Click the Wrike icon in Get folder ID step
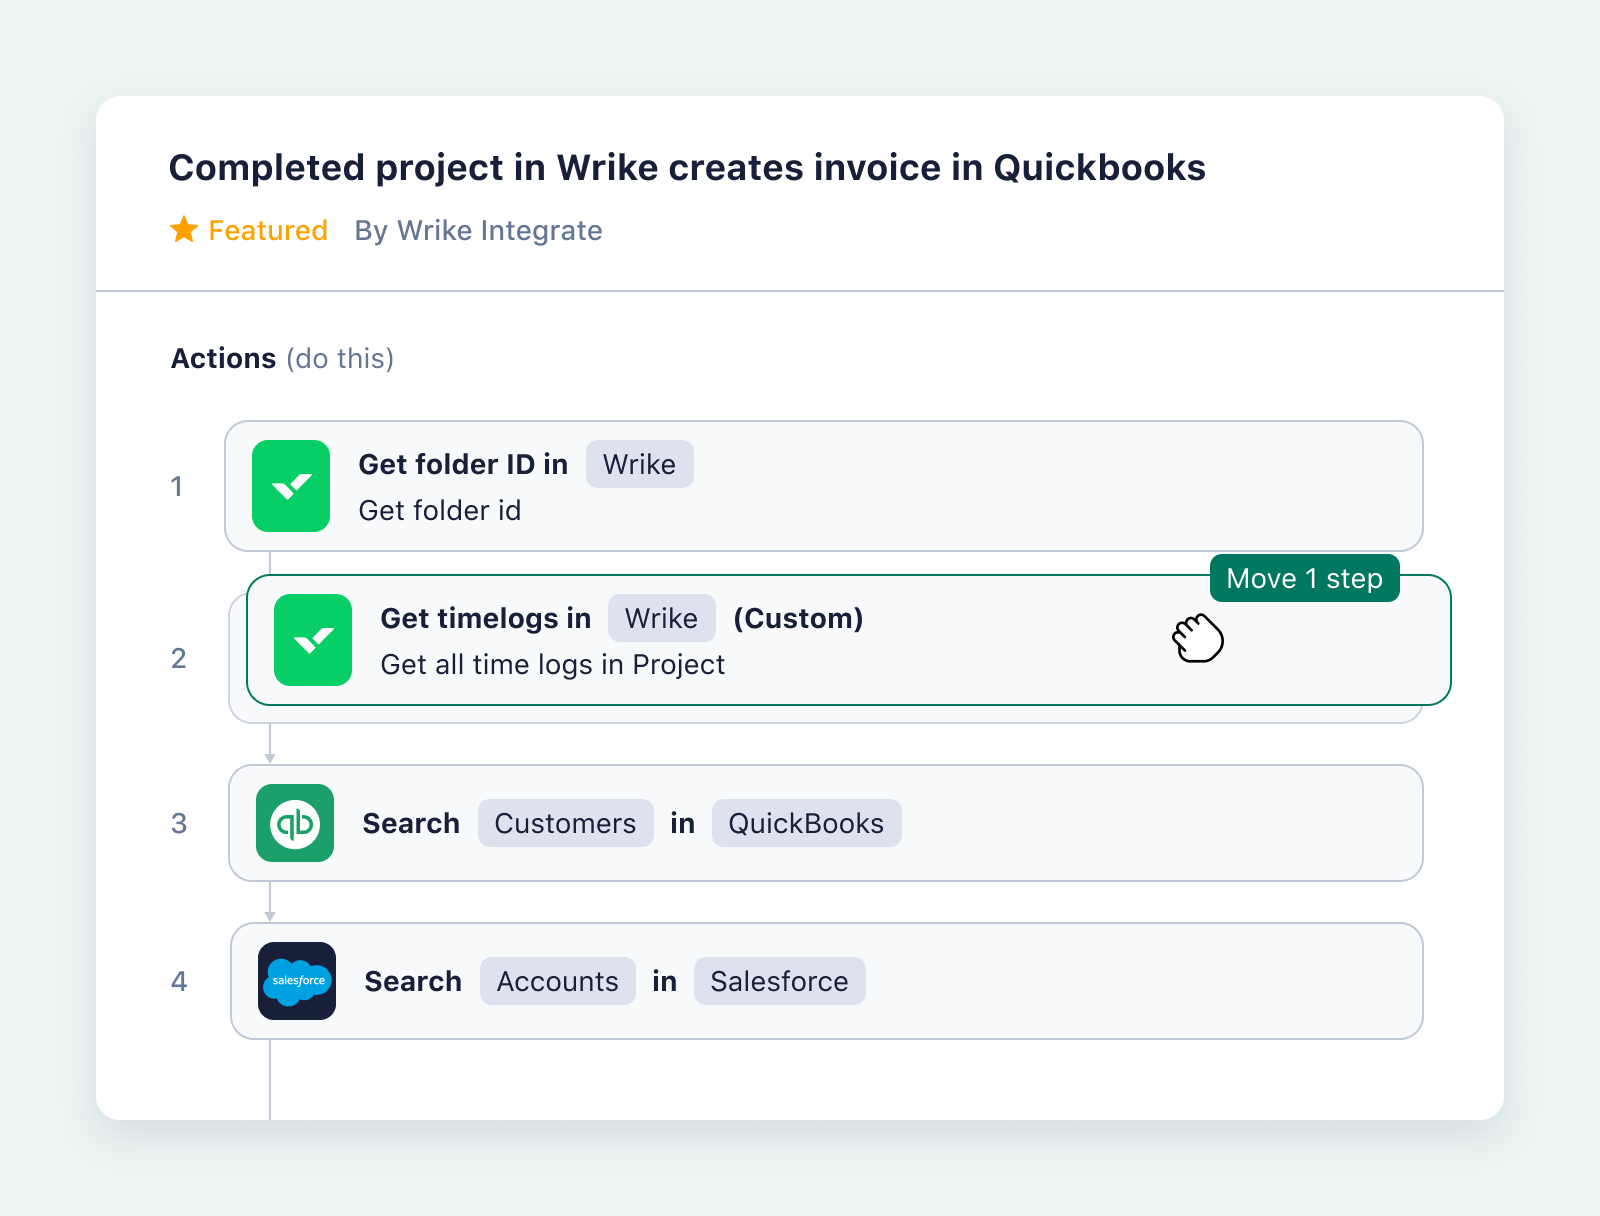 tap(291, 486)
